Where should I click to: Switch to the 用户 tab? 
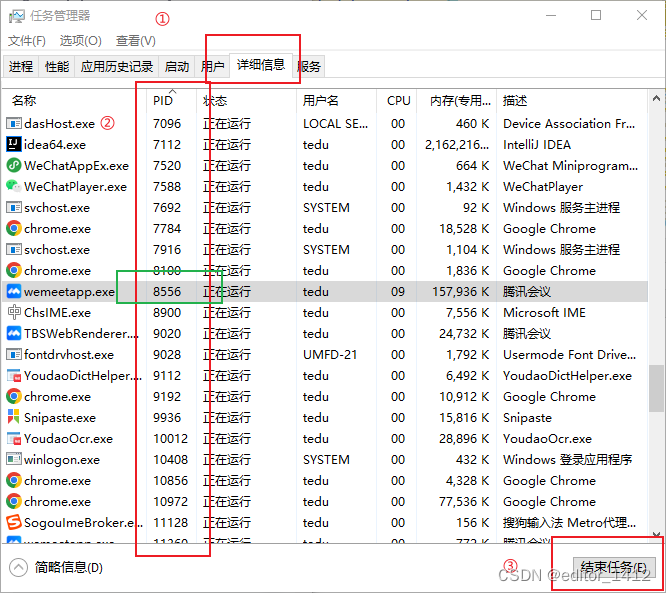click(212, 66)
